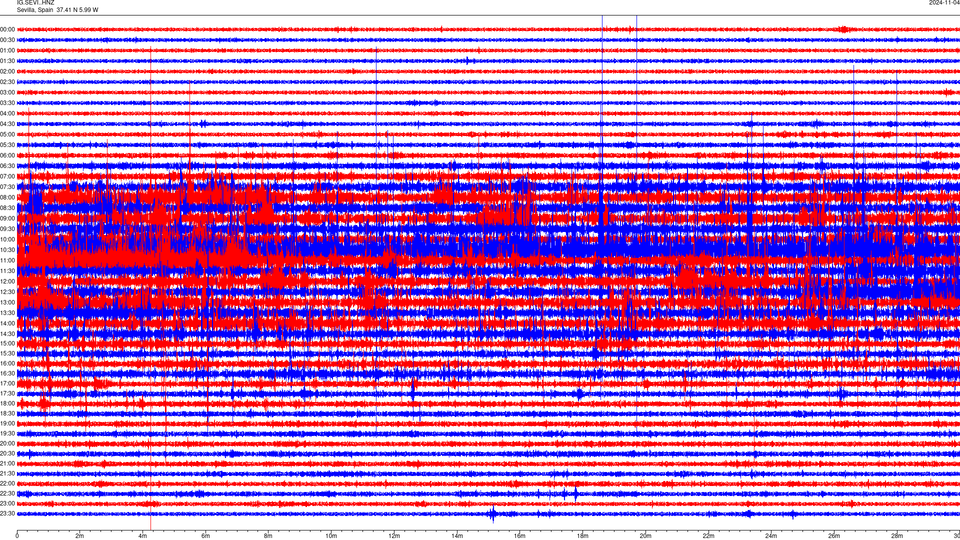960x540 pixels.
Task: Select the 02:00 time row label
Action: pyautogui.click(x=7, y=72)
